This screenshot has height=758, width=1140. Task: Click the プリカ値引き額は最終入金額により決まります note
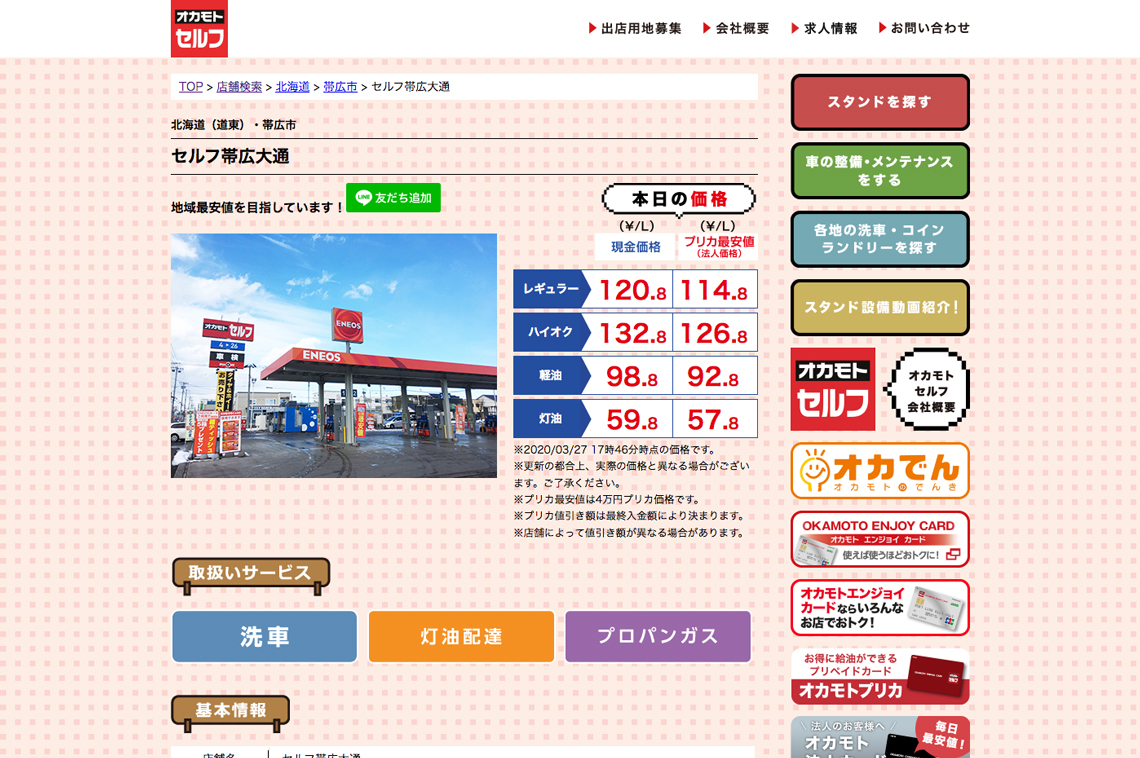pyautogui.click(x=629, y=516)
